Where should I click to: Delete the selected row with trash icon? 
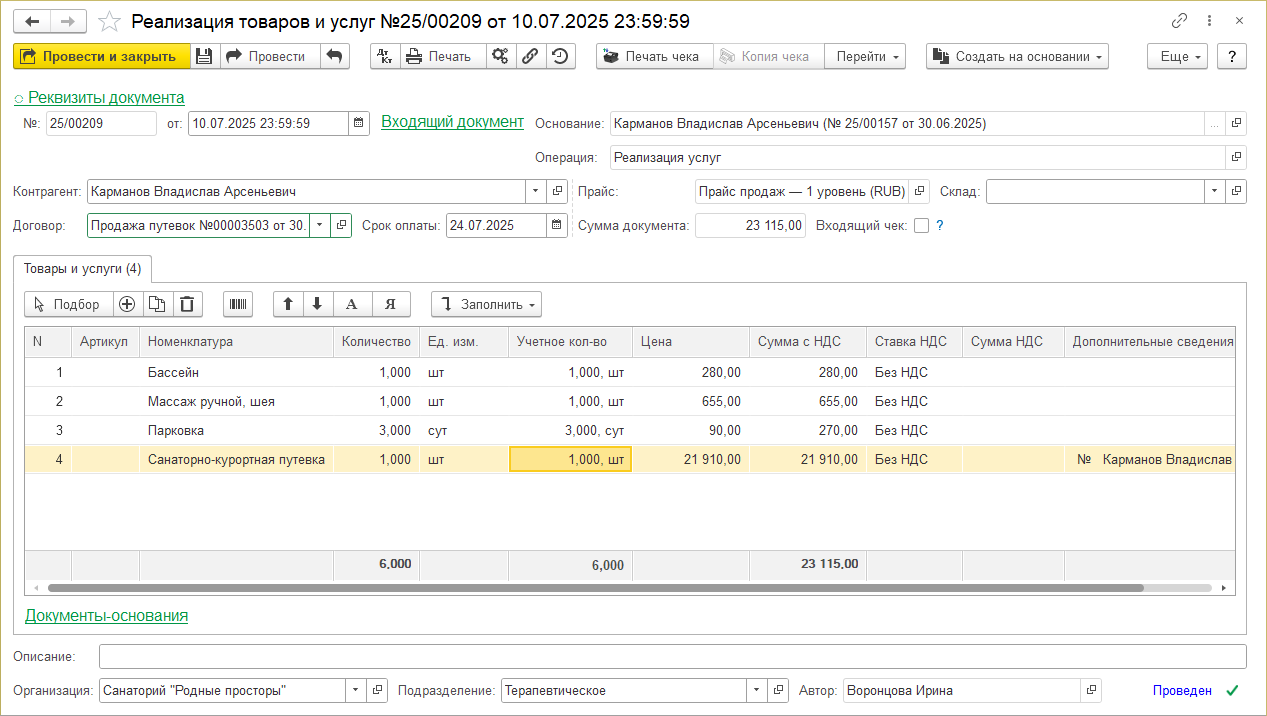pyautogui.click(x=187, y=304)
